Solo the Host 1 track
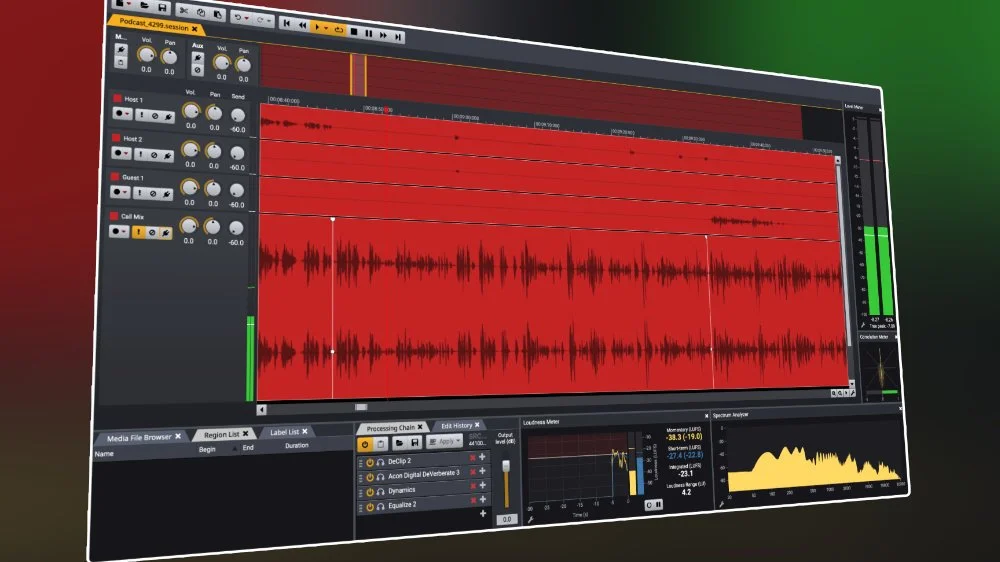The height and width of the screenshot is (562, 1000). [x=142, y=115]
